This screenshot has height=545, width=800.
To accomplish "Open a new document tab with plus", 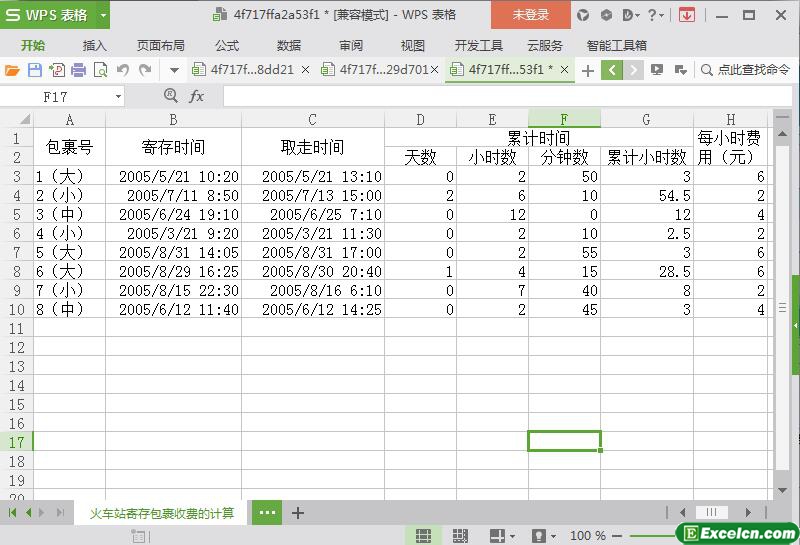I will coord(587,70).
